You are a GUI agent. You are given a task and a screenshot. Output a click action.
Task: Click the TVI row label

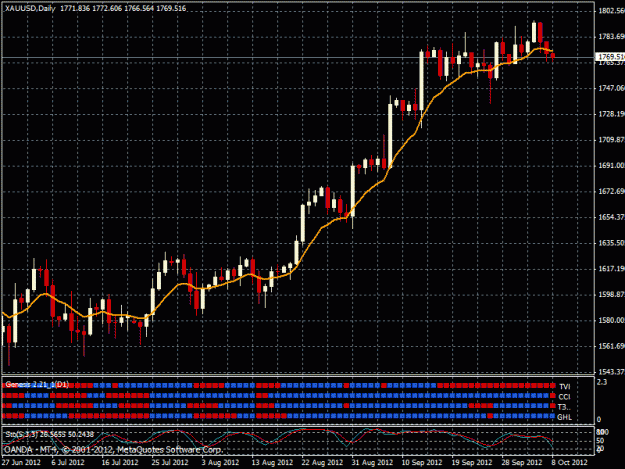[564, 387]
